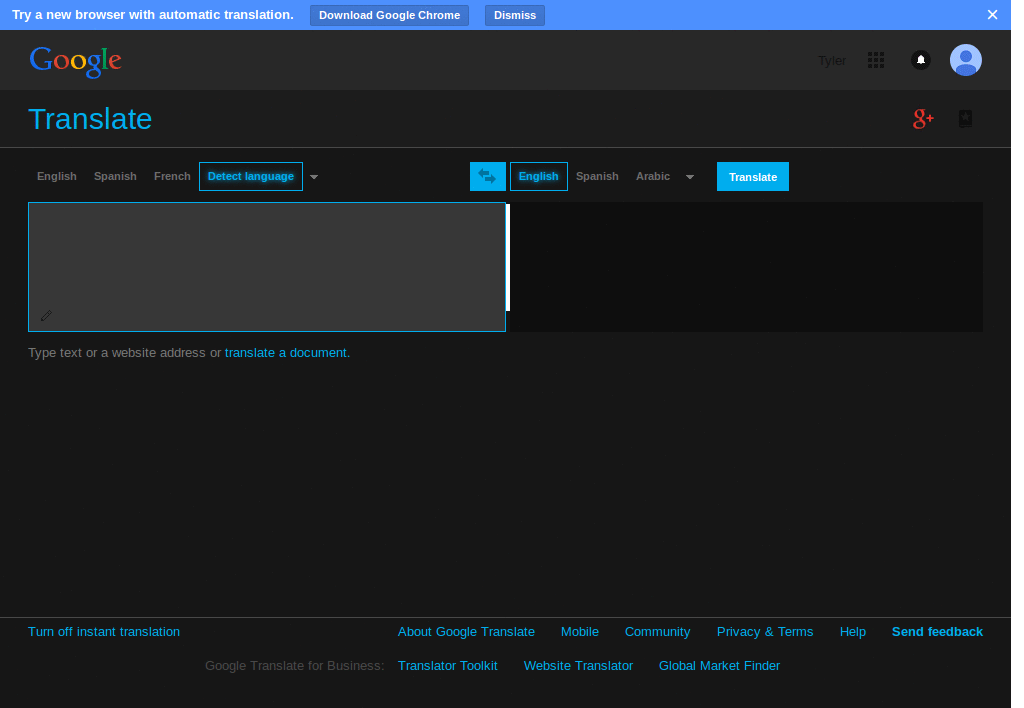This screenshot has height=708, width=1024.
Task: Click the handwriting pencil icon
Action: tap(46, 315)
